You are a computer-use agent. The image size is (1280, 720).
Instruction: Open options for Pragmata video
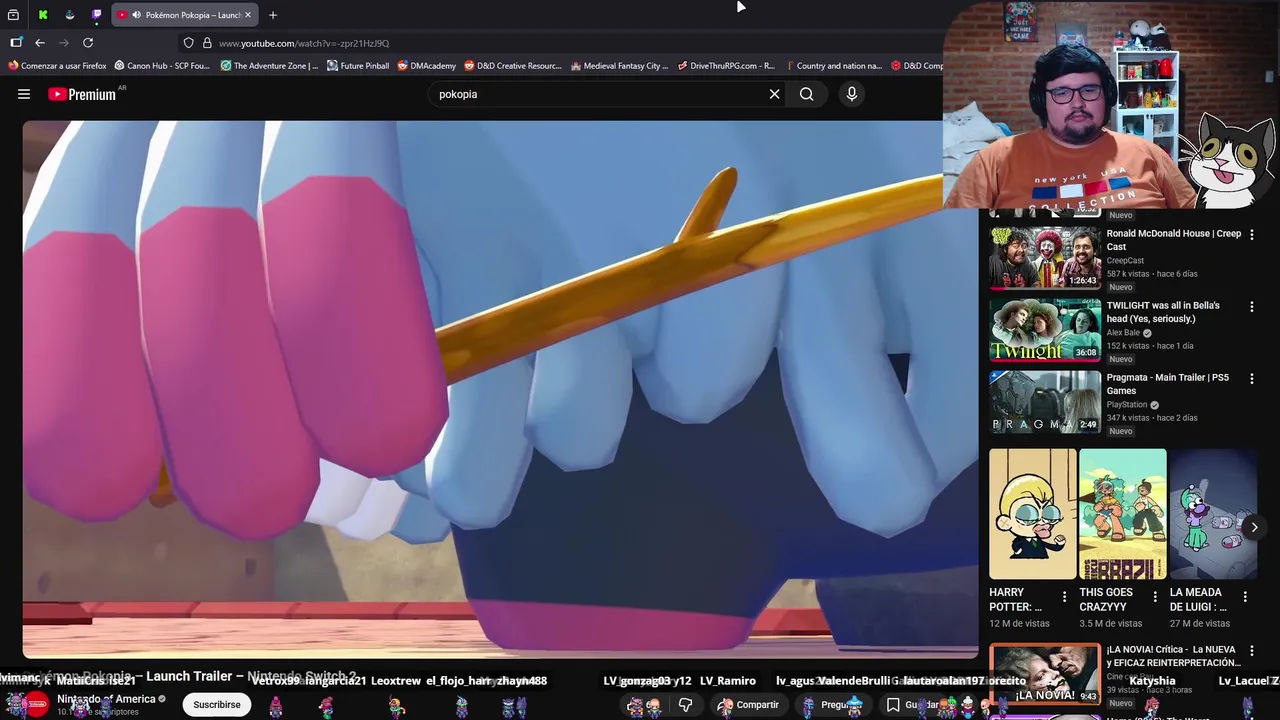point(1251,379)
